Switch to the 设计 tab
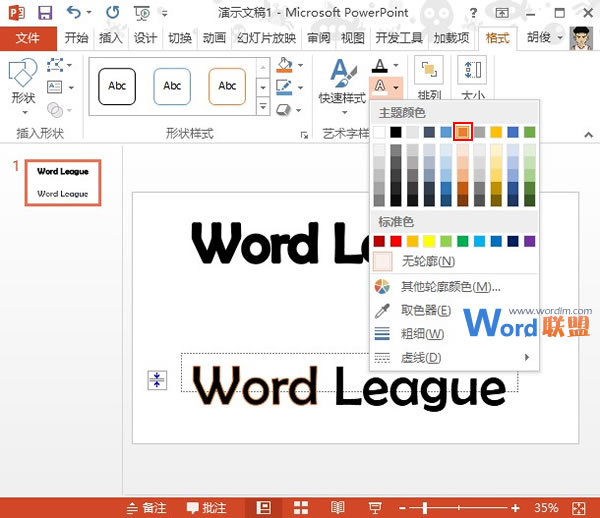The width and height of the screenshot is (600, 518). pyautogui.click(x=145, y=38)
